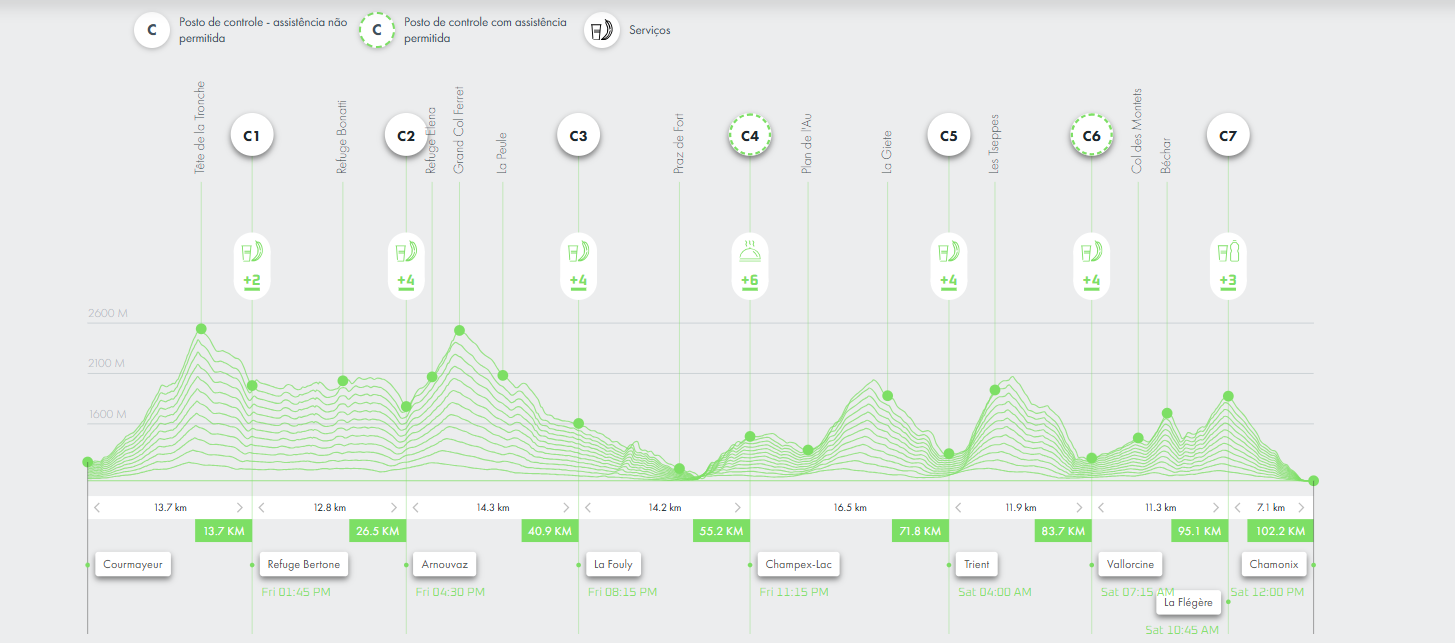Image resolution: width=1455 pixels, height=643 pixels.
Task: Click the right arrow of the 11.9 km segment
Action: 1080,508
